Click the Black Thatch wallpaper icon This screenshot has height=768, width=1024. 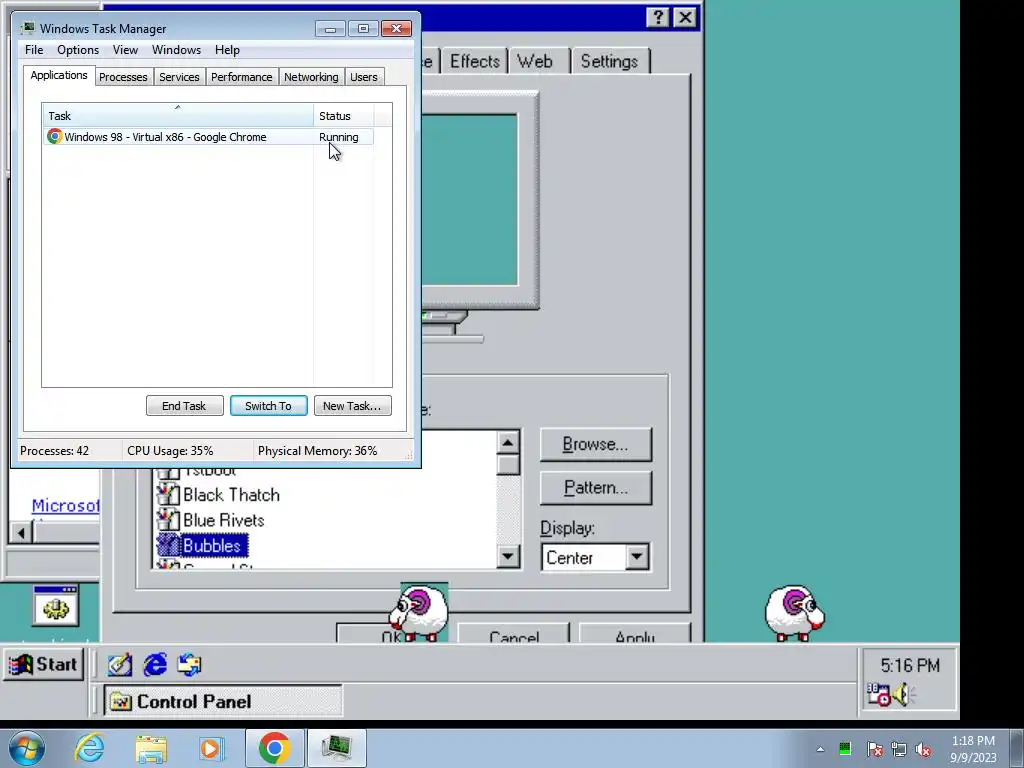(x=168, y=494)
